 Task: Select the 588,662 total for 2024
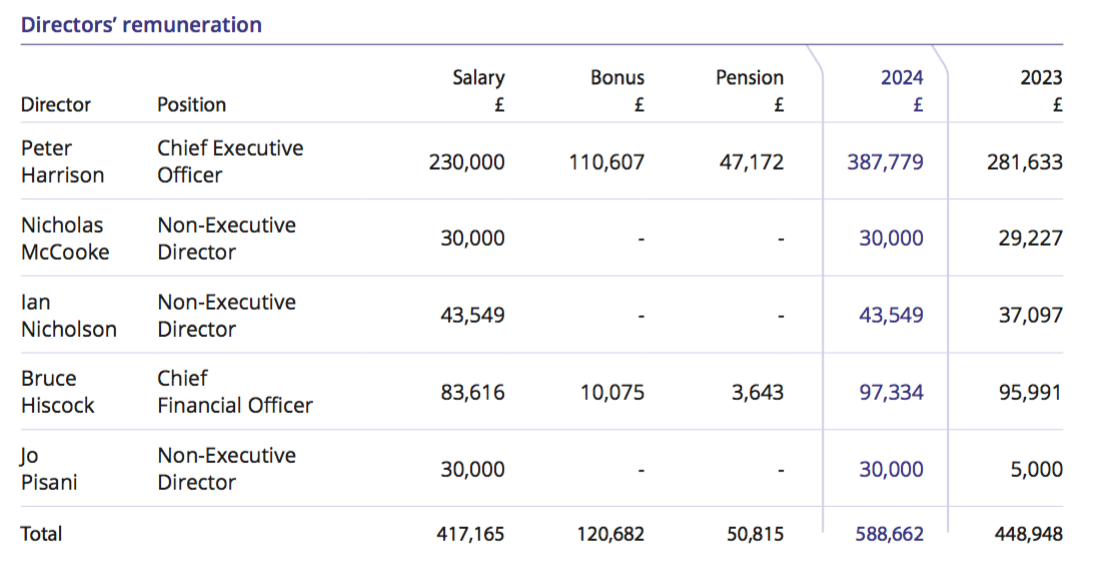[889, 534]
